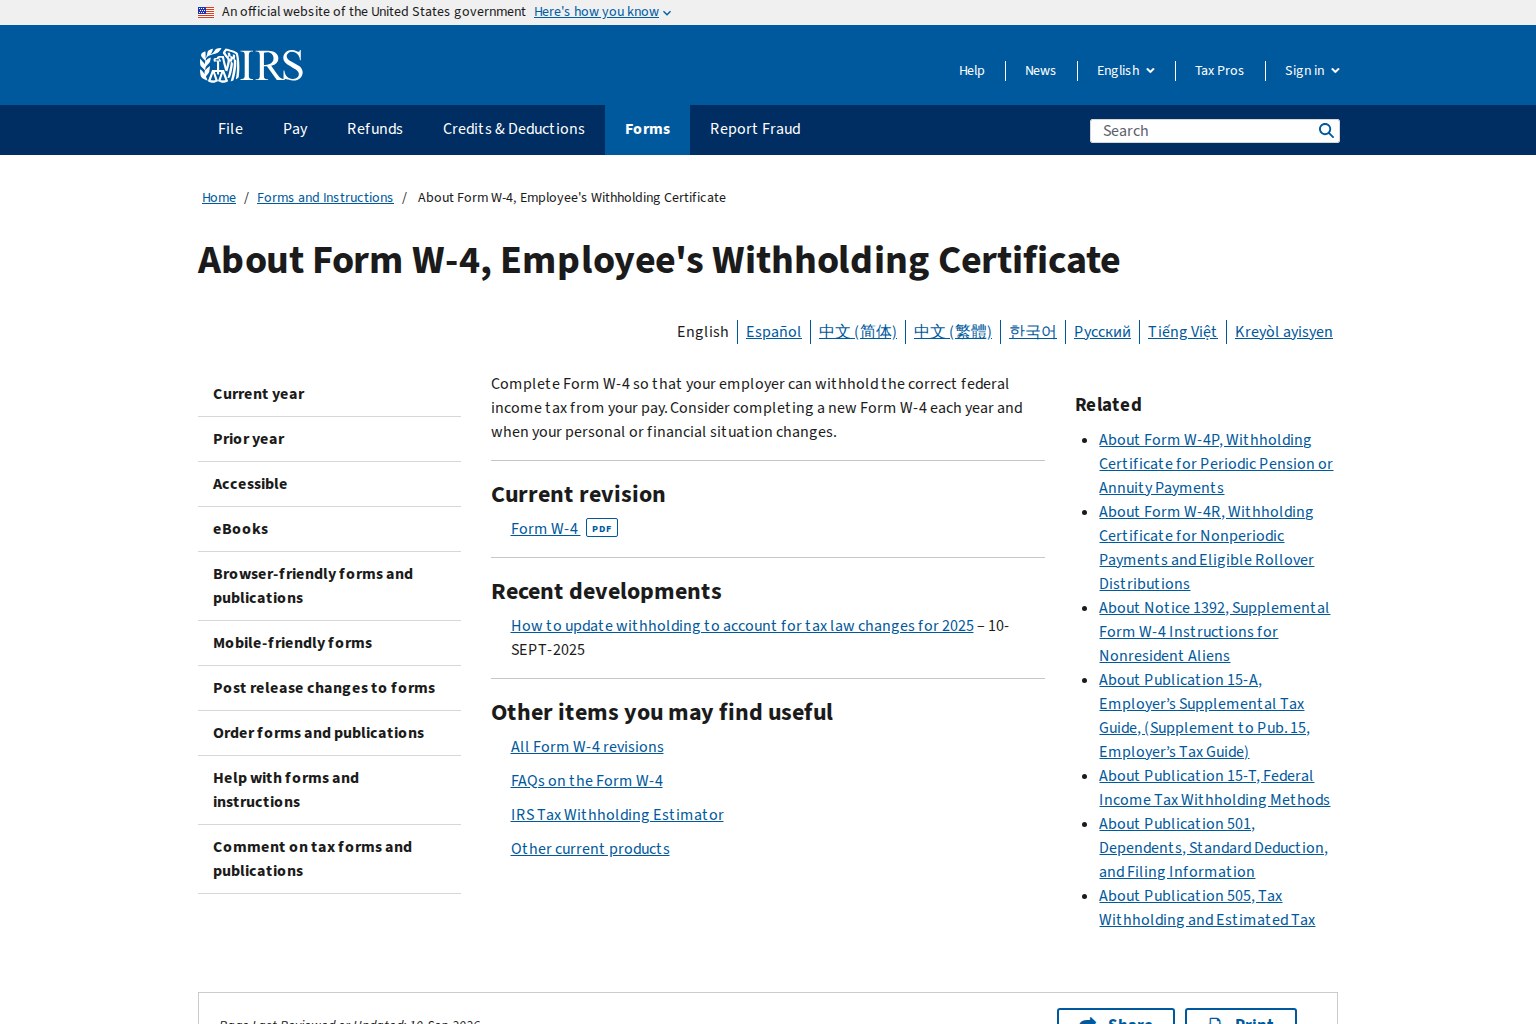
Task: Click the PDF badge next to Form W-4
Action: tap(602, 528)
